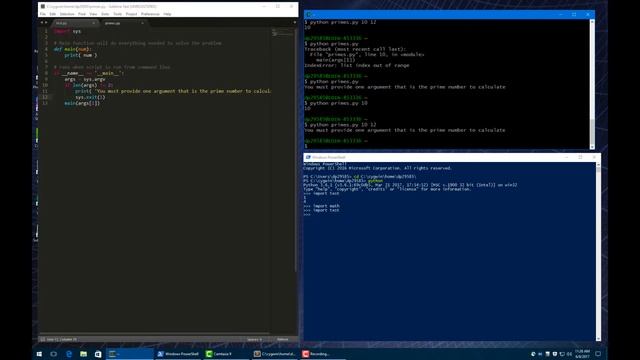Select the Recording... taskbar button
Image resolution: width=640 pixels, height=360 pixels.
(x=323, y=354)
